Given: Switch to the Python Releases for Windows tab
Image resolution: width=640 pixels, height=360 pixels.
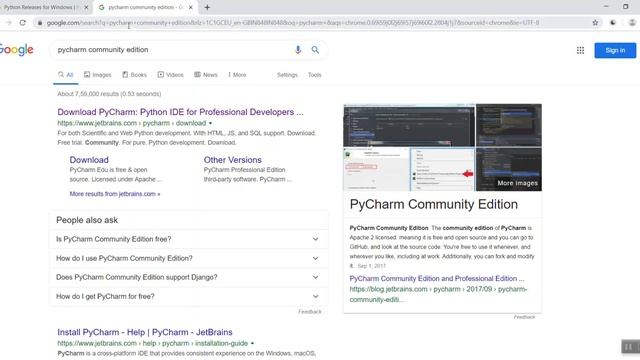Looking at the screenshot, I should point(41,7).
